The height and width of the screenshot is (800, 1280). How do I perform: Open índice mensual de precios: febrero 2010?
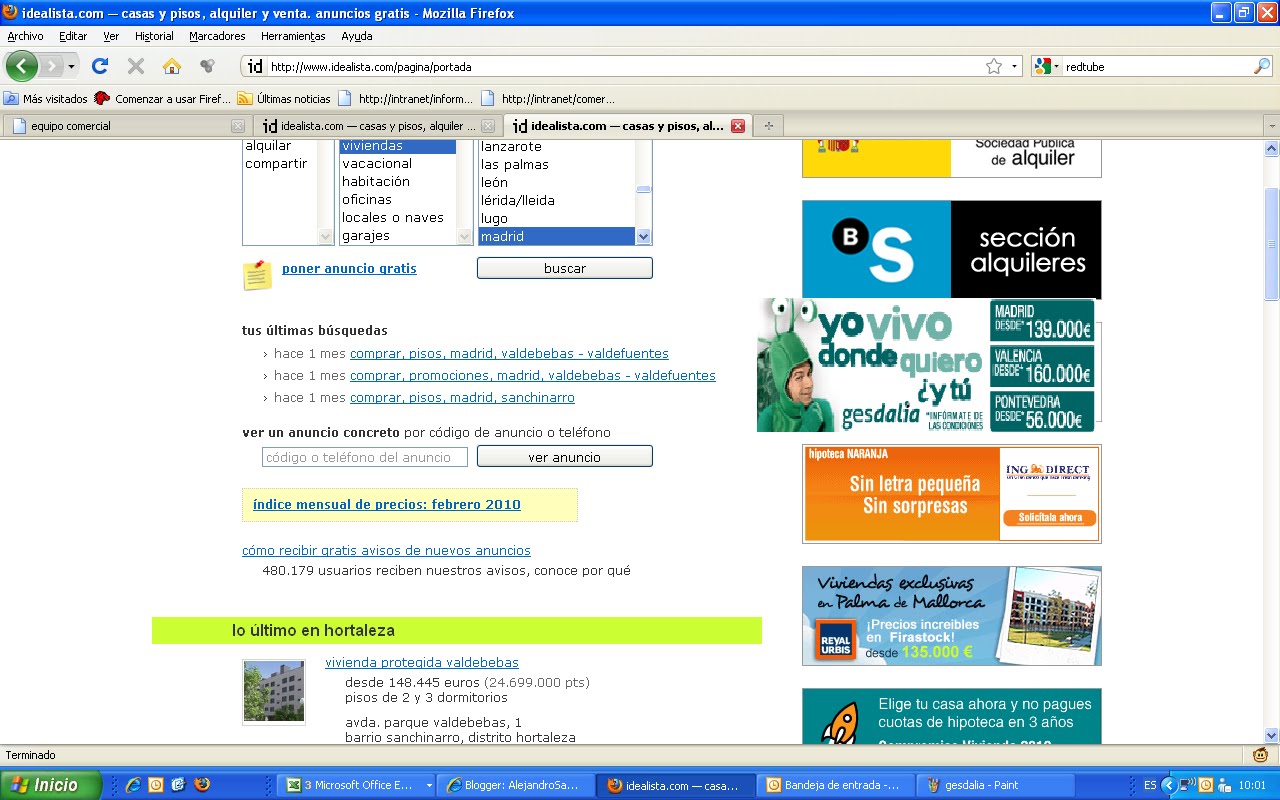(387, 505)
